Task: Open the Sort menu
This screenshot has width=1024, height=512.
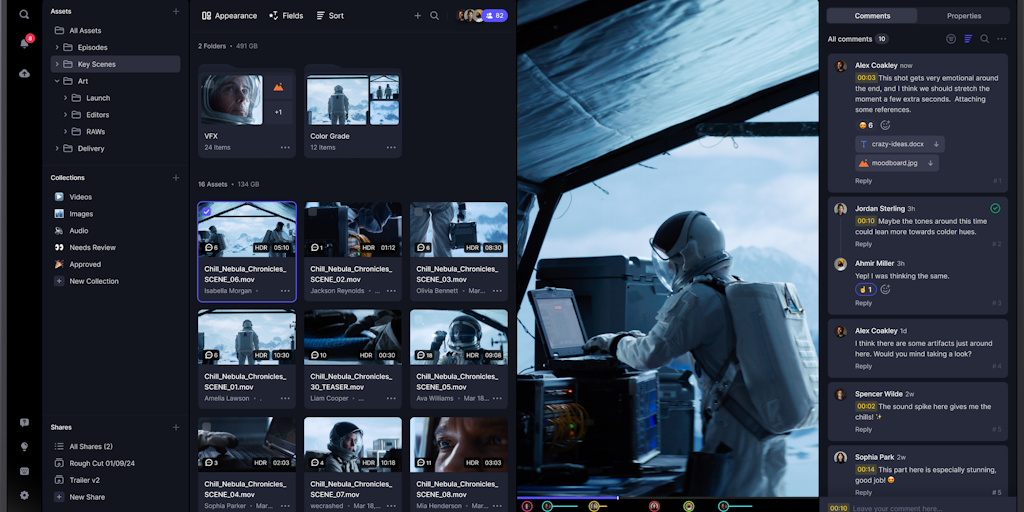Action: (330, 16)
